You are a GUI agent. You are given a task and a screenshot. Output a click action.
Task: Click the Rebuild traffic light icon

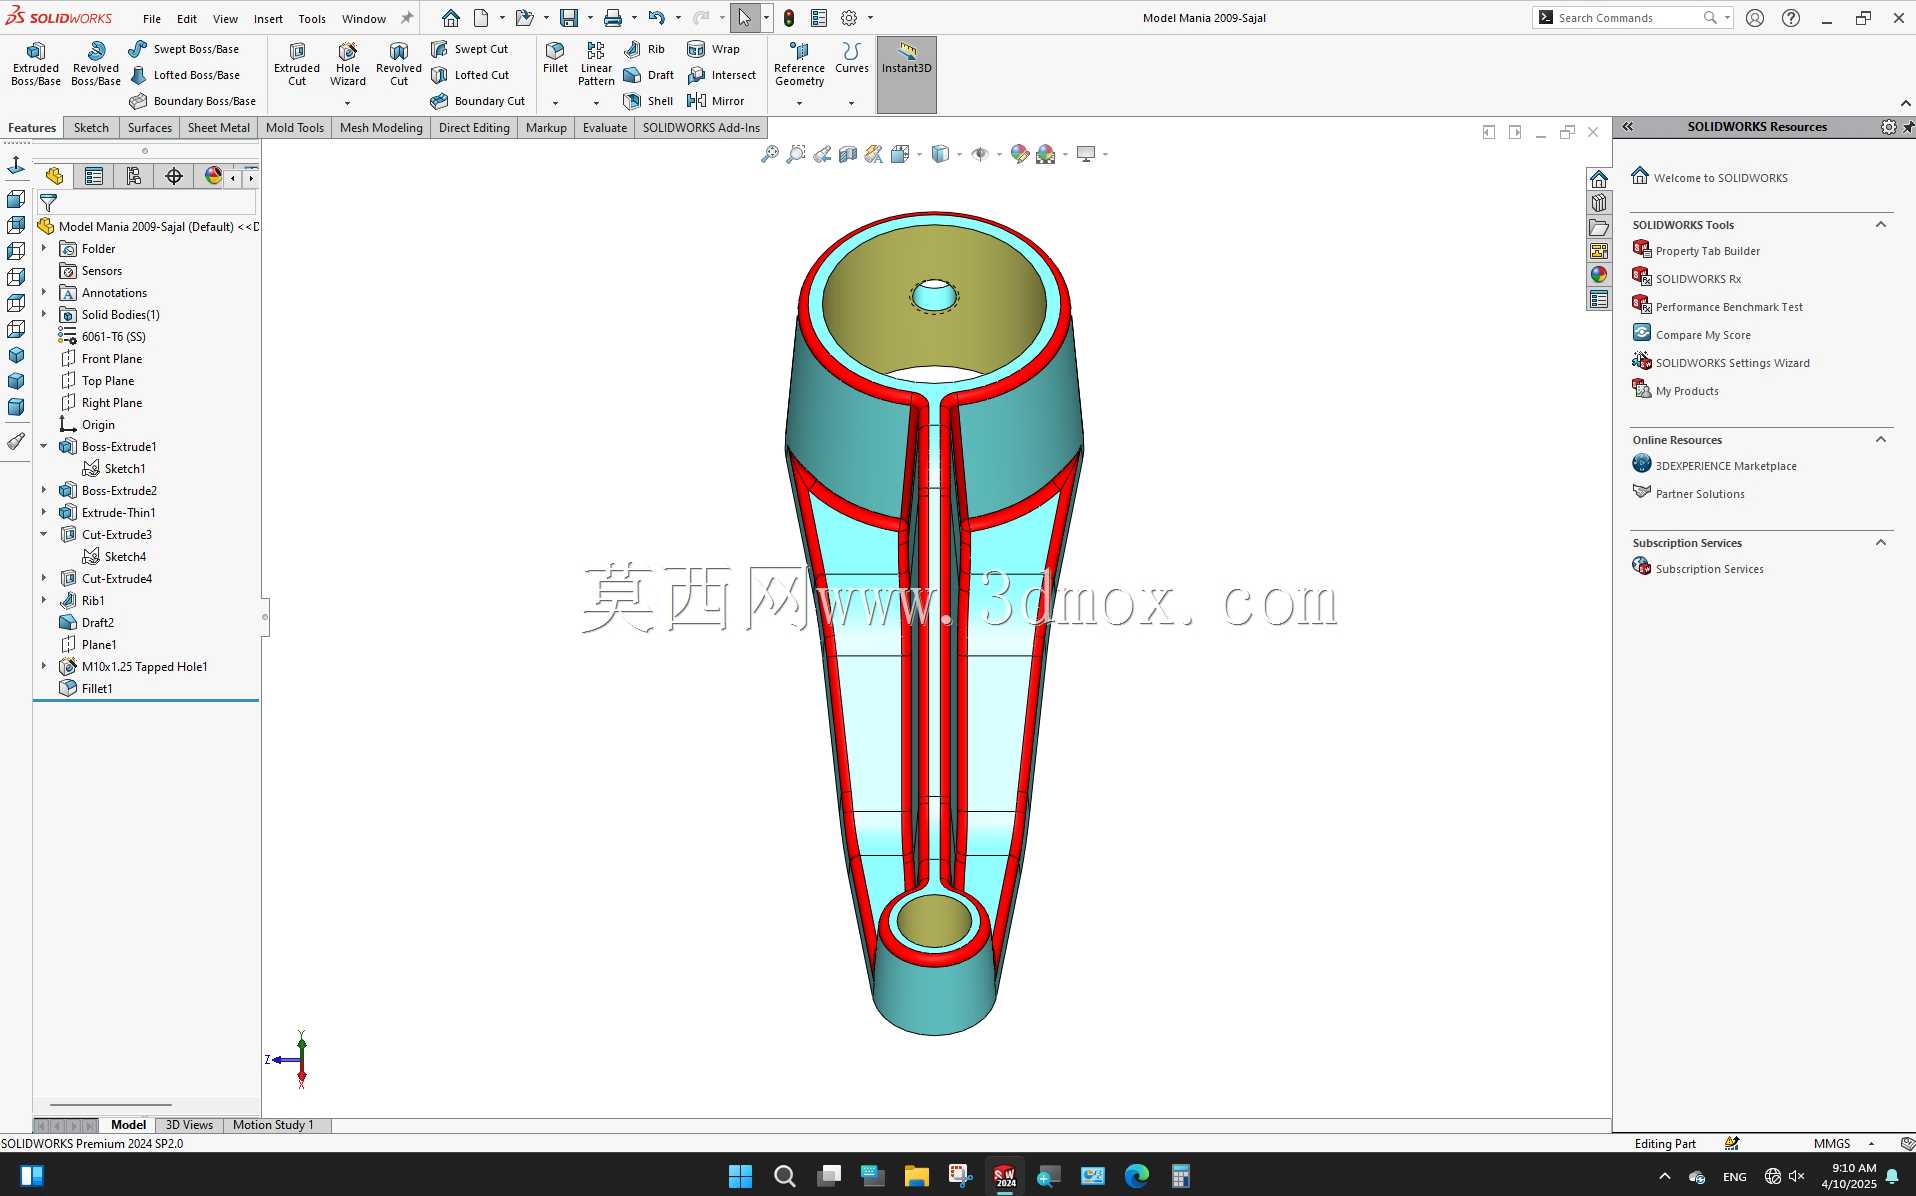(x=789, y=18)
